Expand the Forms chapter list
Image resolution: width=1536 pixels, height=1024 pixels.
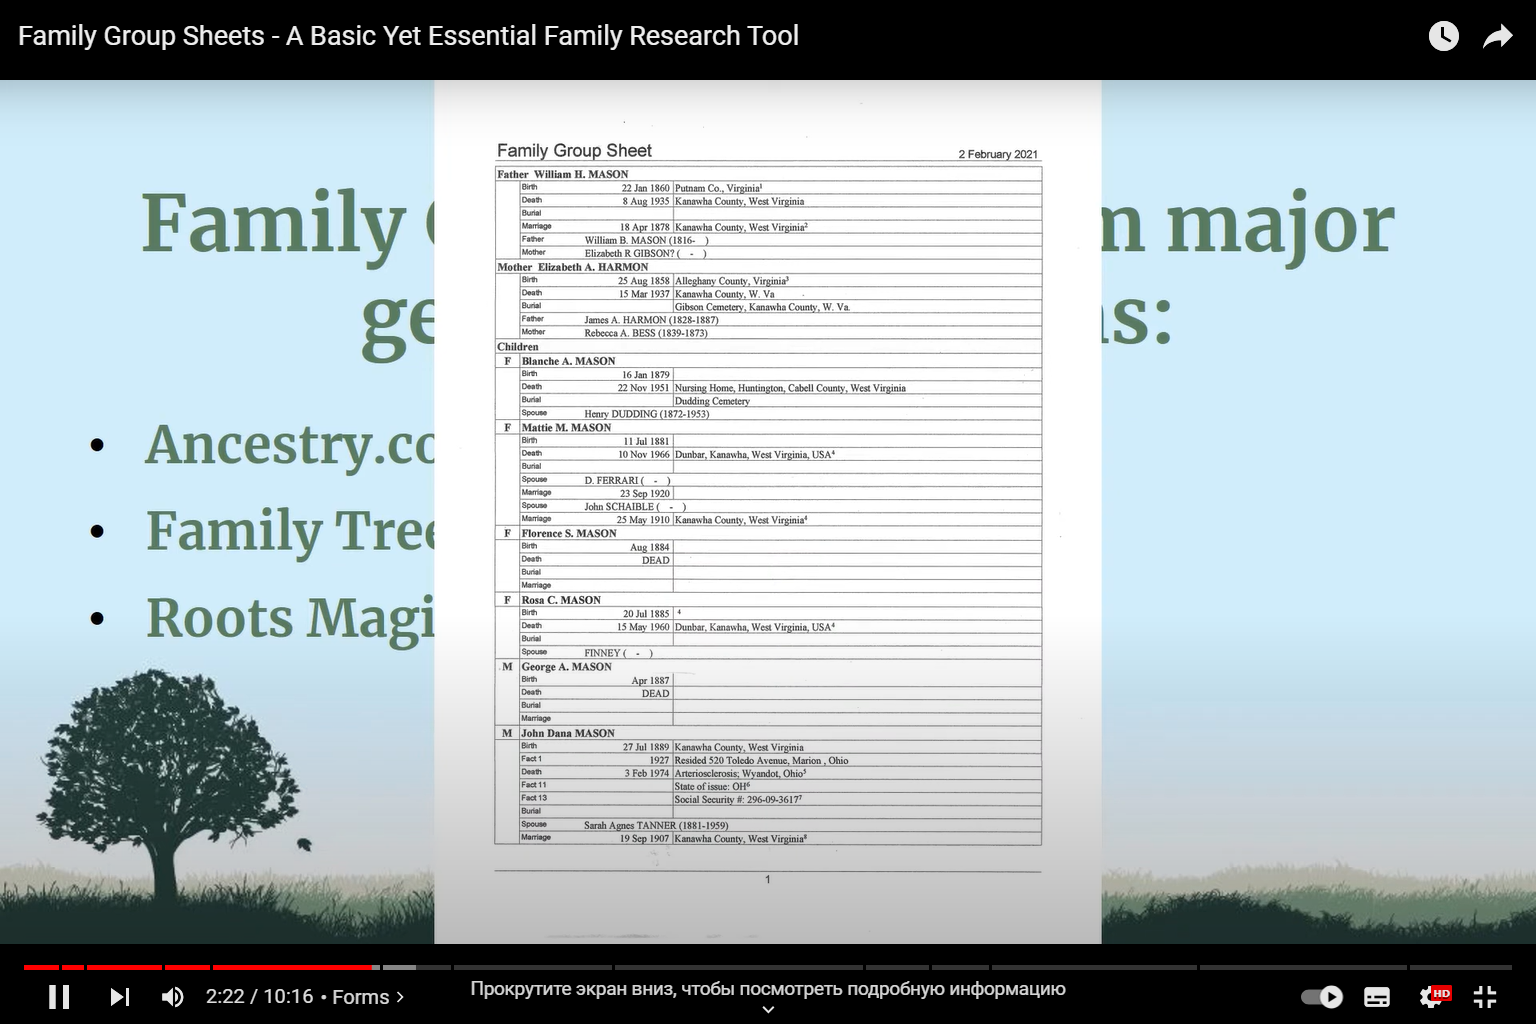click(399, 997)
